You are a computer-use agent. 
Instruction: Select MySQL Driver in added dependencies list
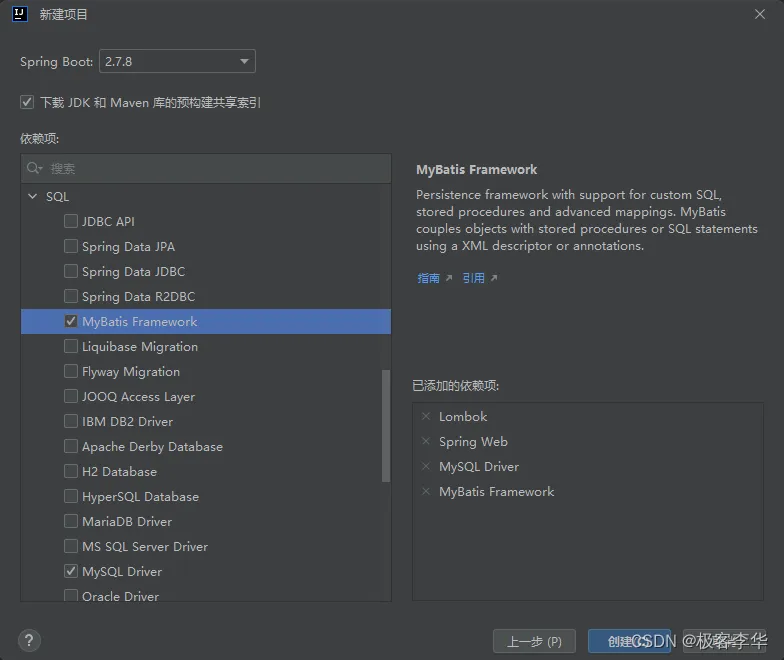[x=479, y=466]
